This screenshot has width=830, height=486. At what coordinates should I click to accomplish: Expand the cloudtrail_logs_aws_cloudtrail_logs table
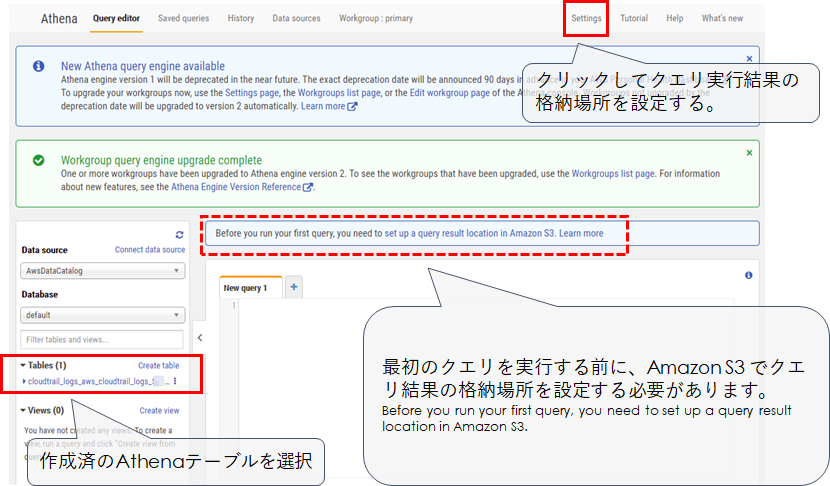pos(24,381)
